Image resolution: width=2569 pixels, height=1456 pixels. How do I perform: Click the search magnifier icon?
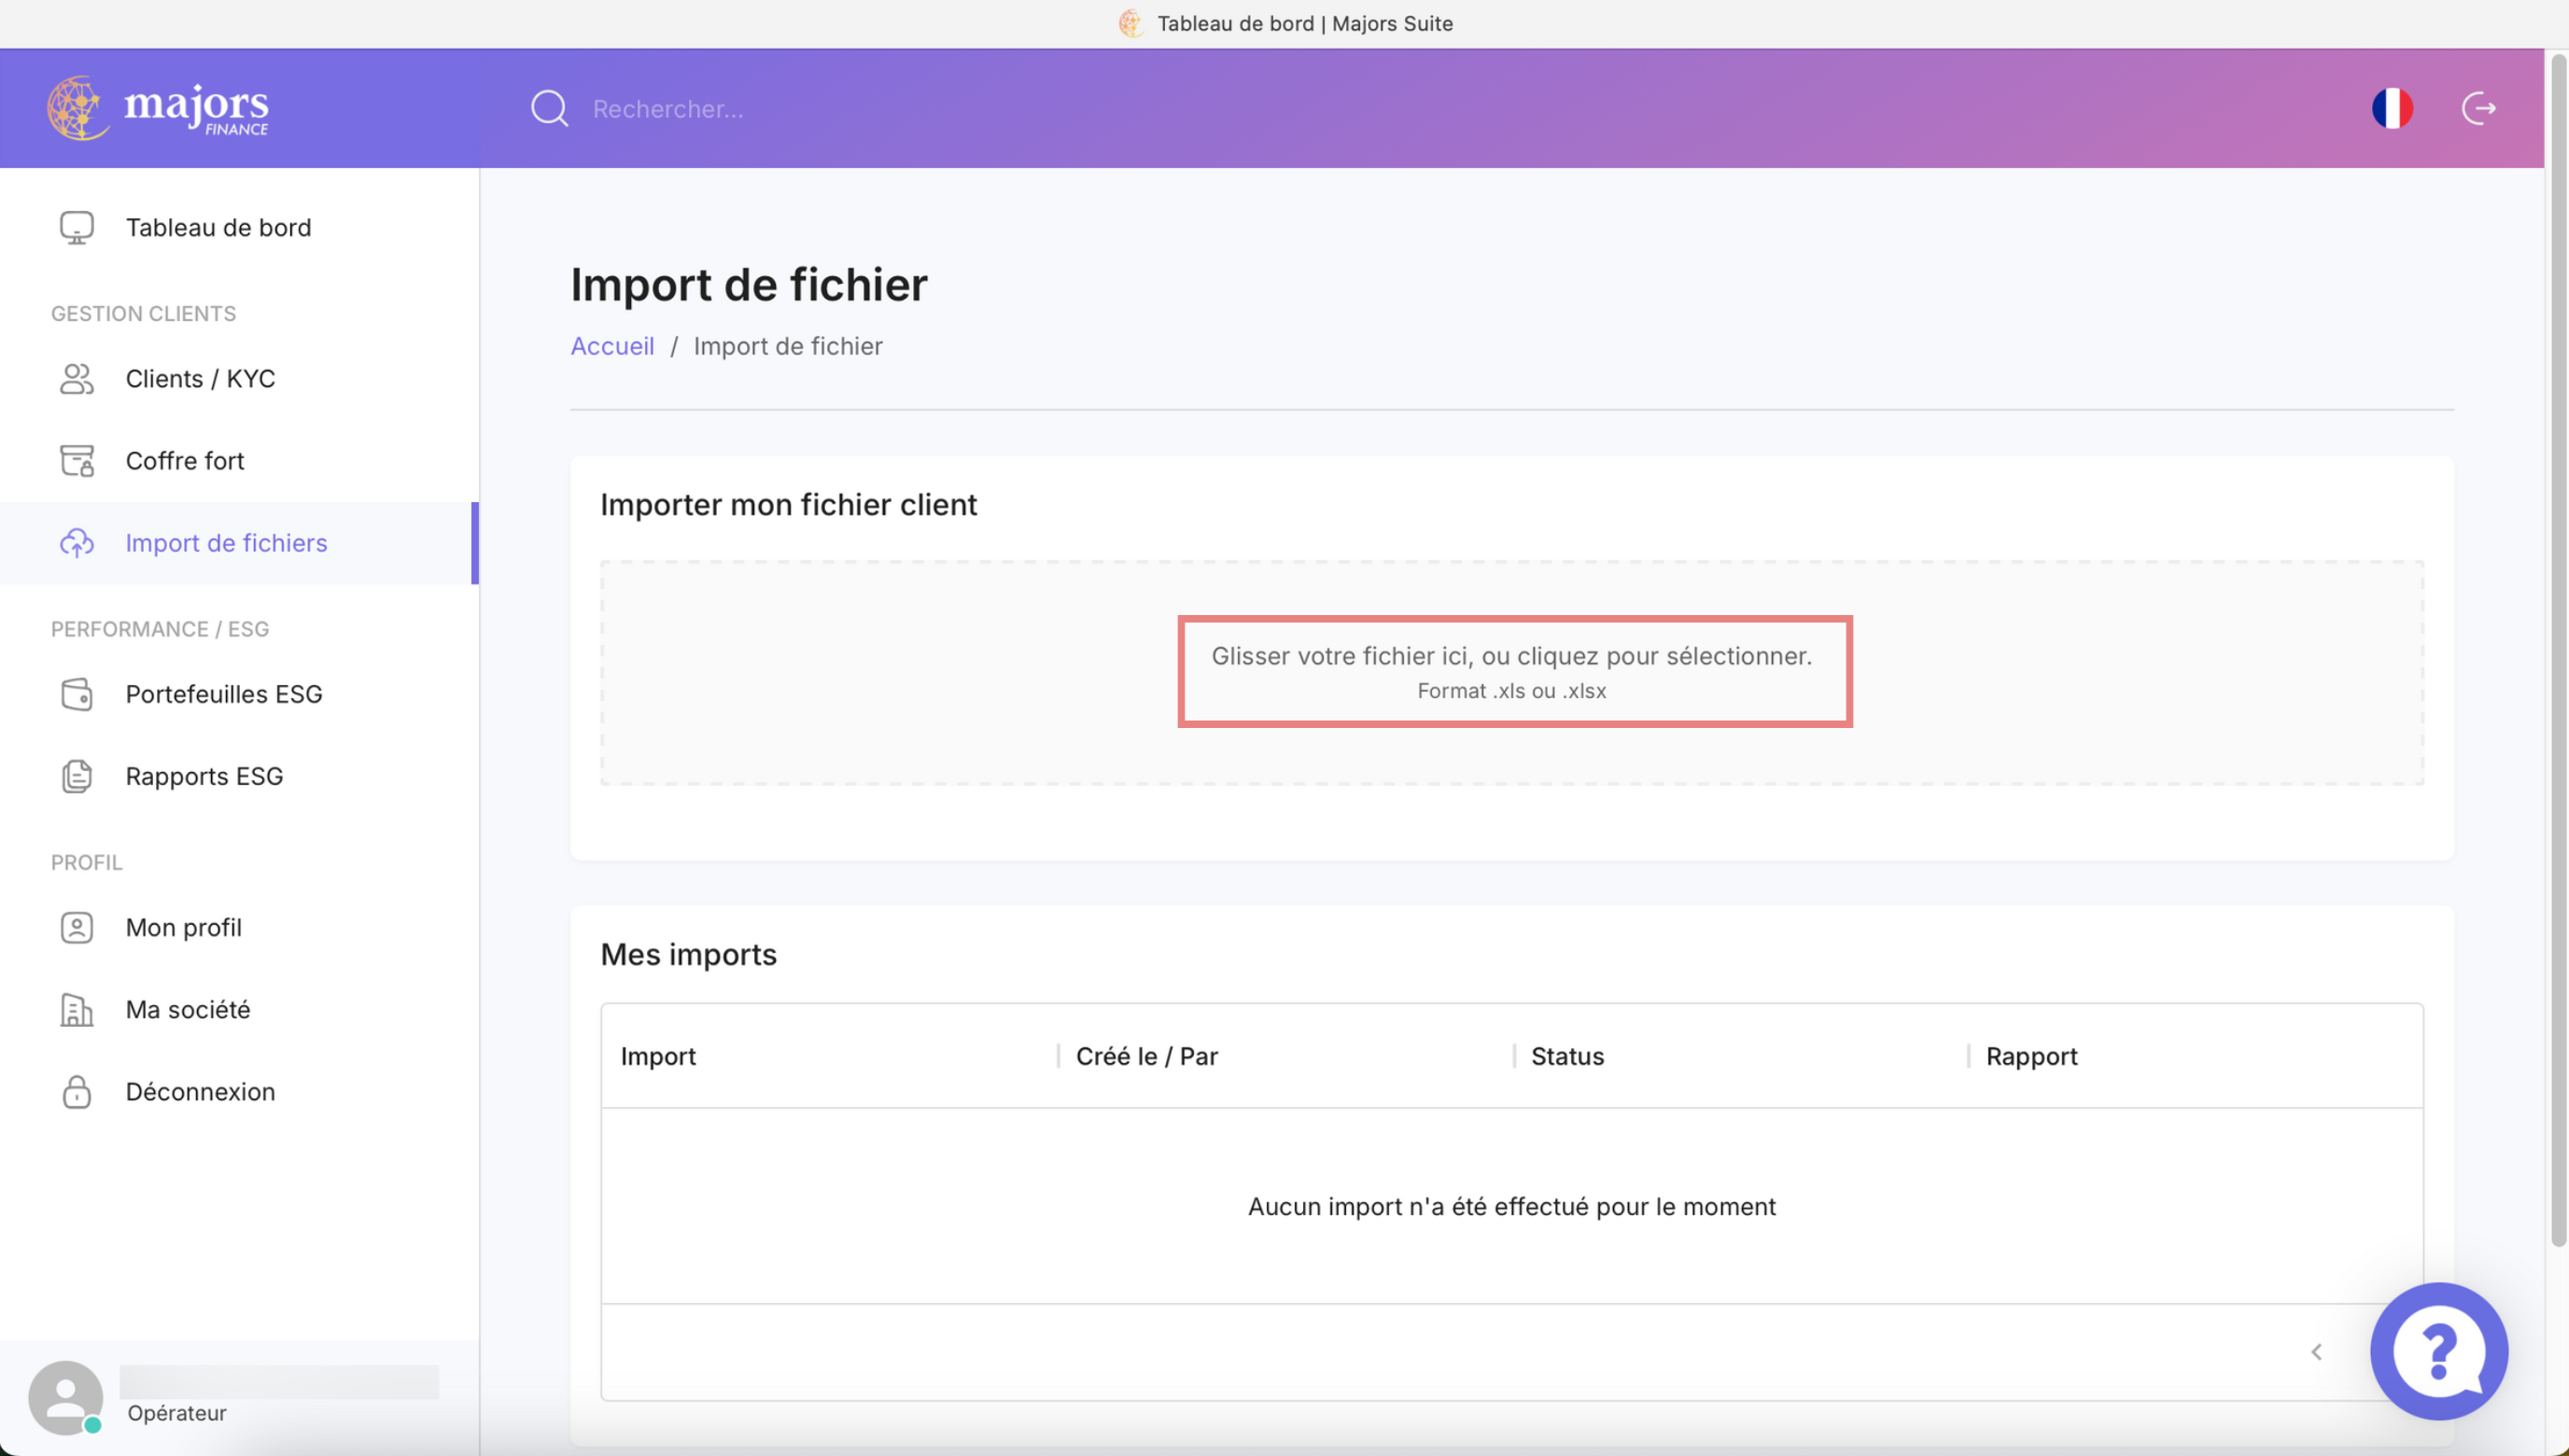[x=549, y=108]
